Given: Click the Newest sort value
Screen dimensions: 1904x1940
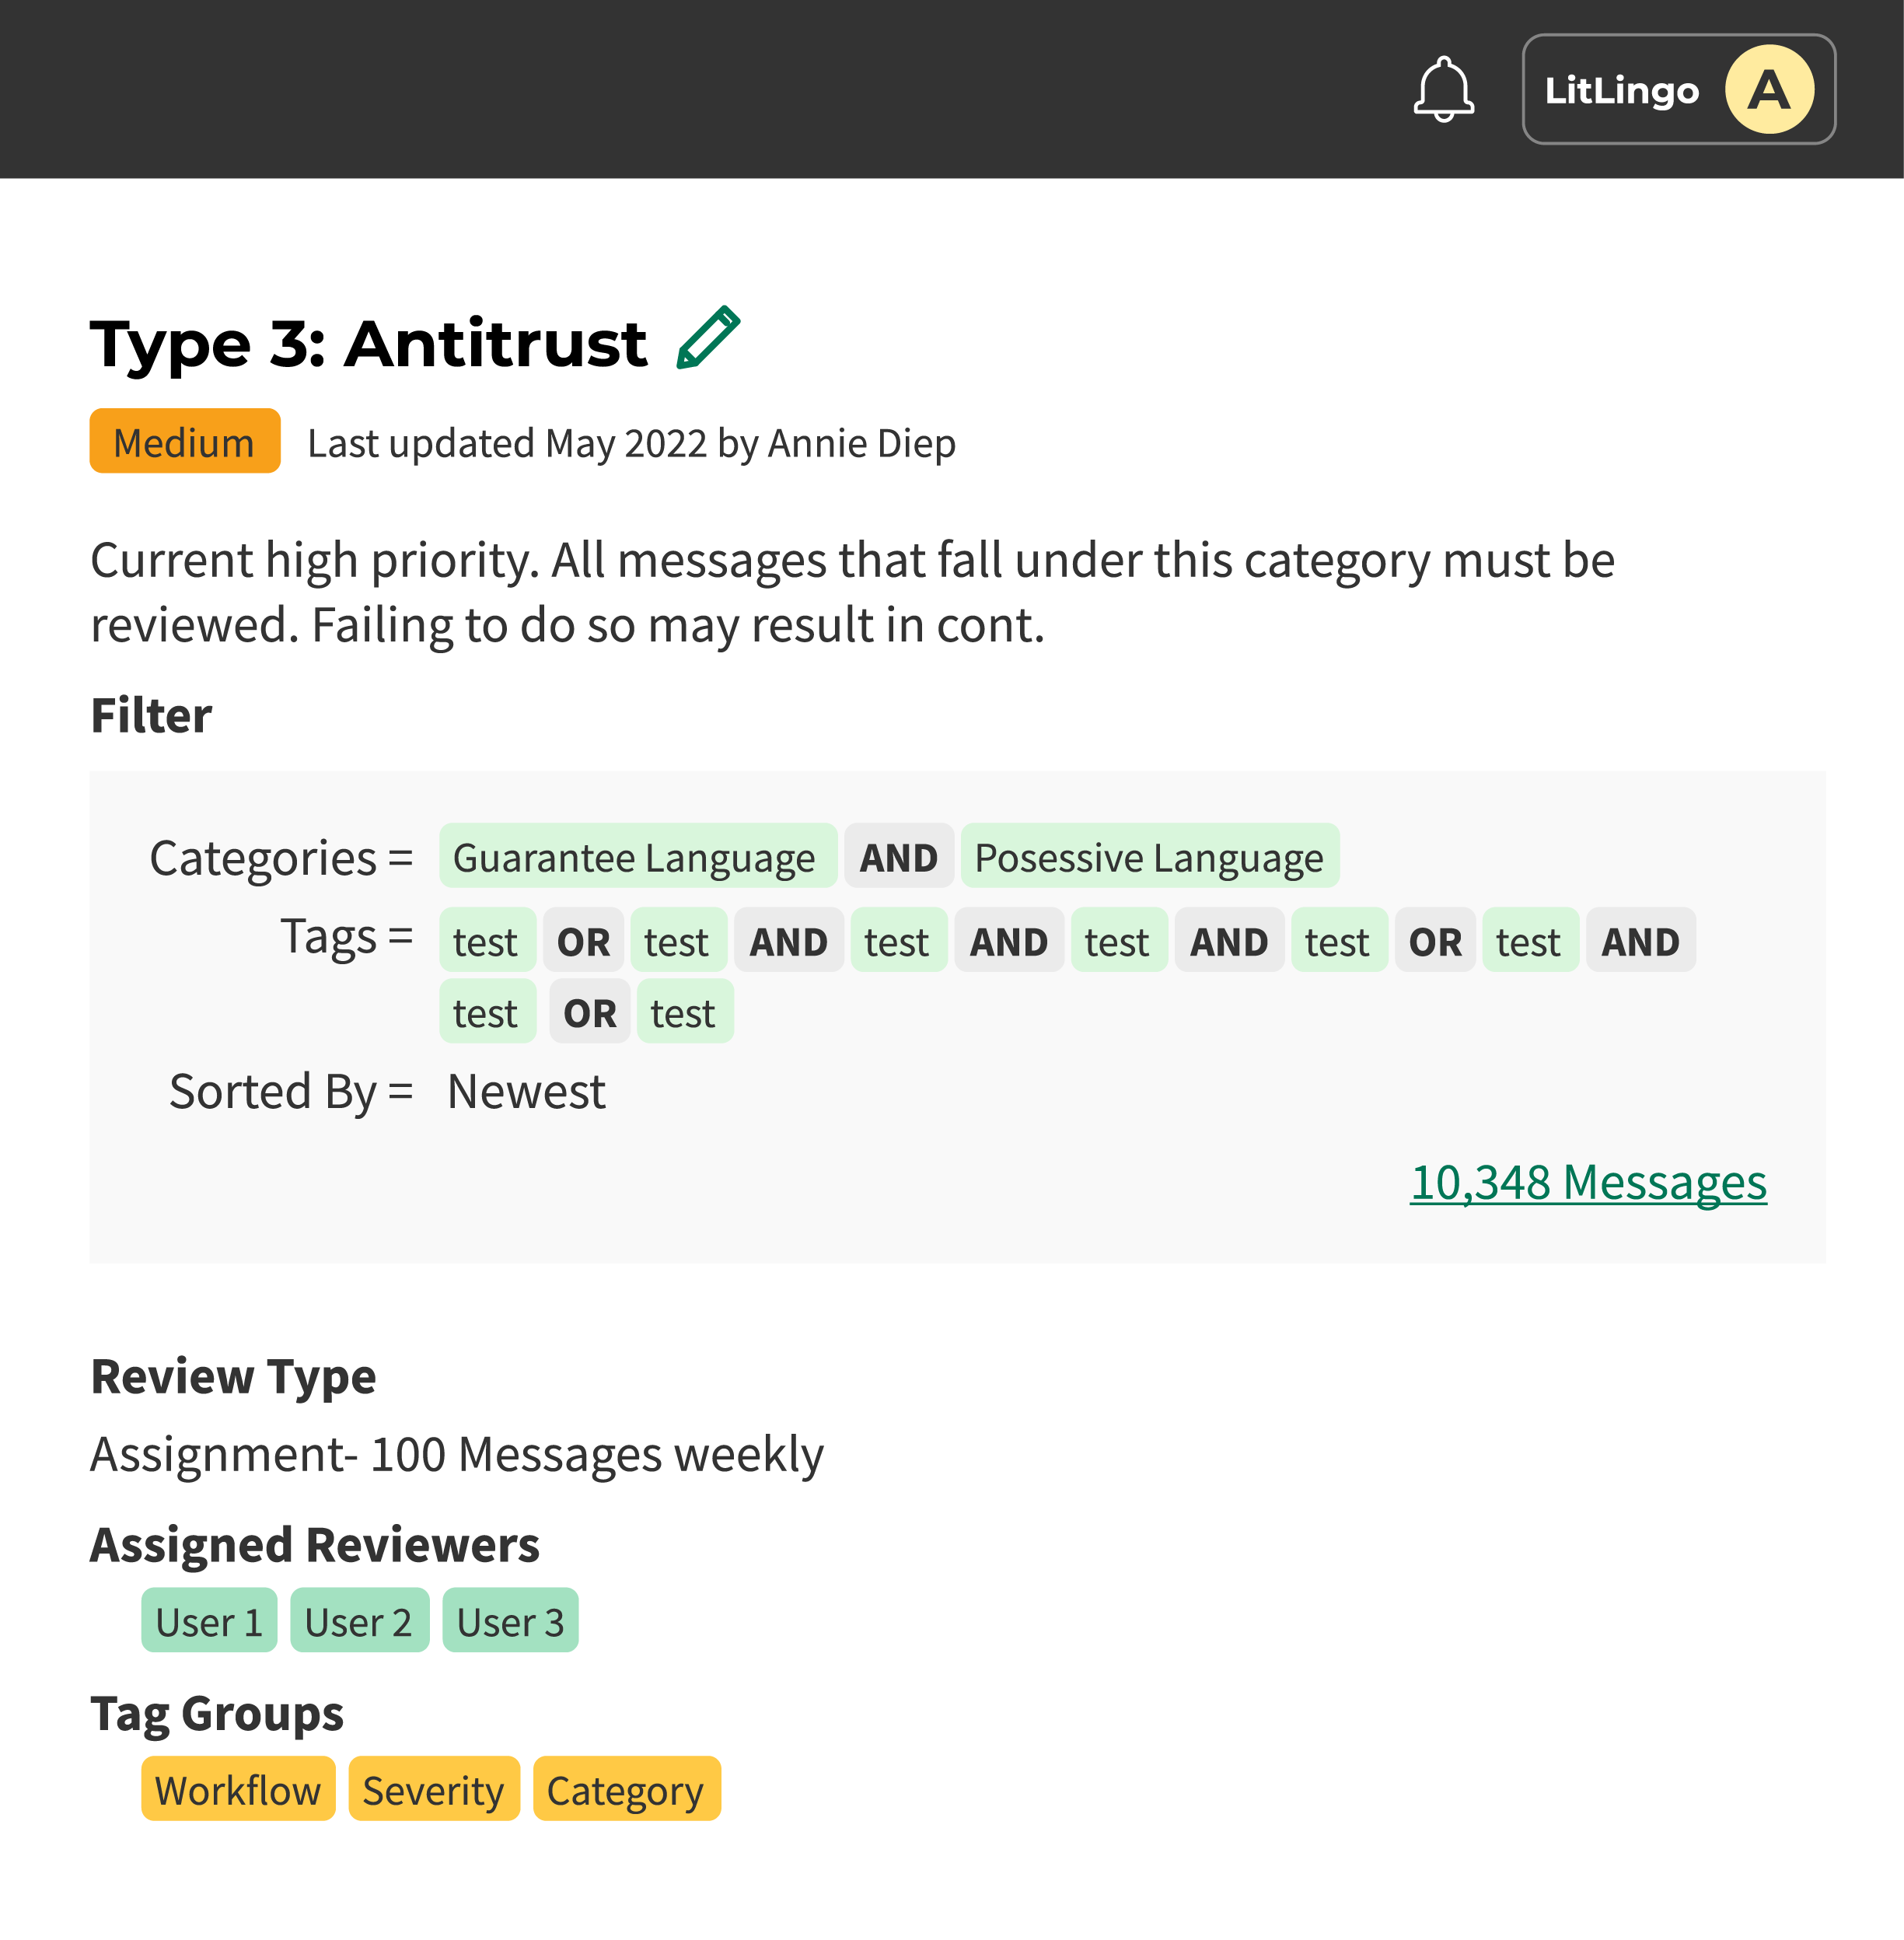Looking at the screenshot, I should click(526, 1091).
